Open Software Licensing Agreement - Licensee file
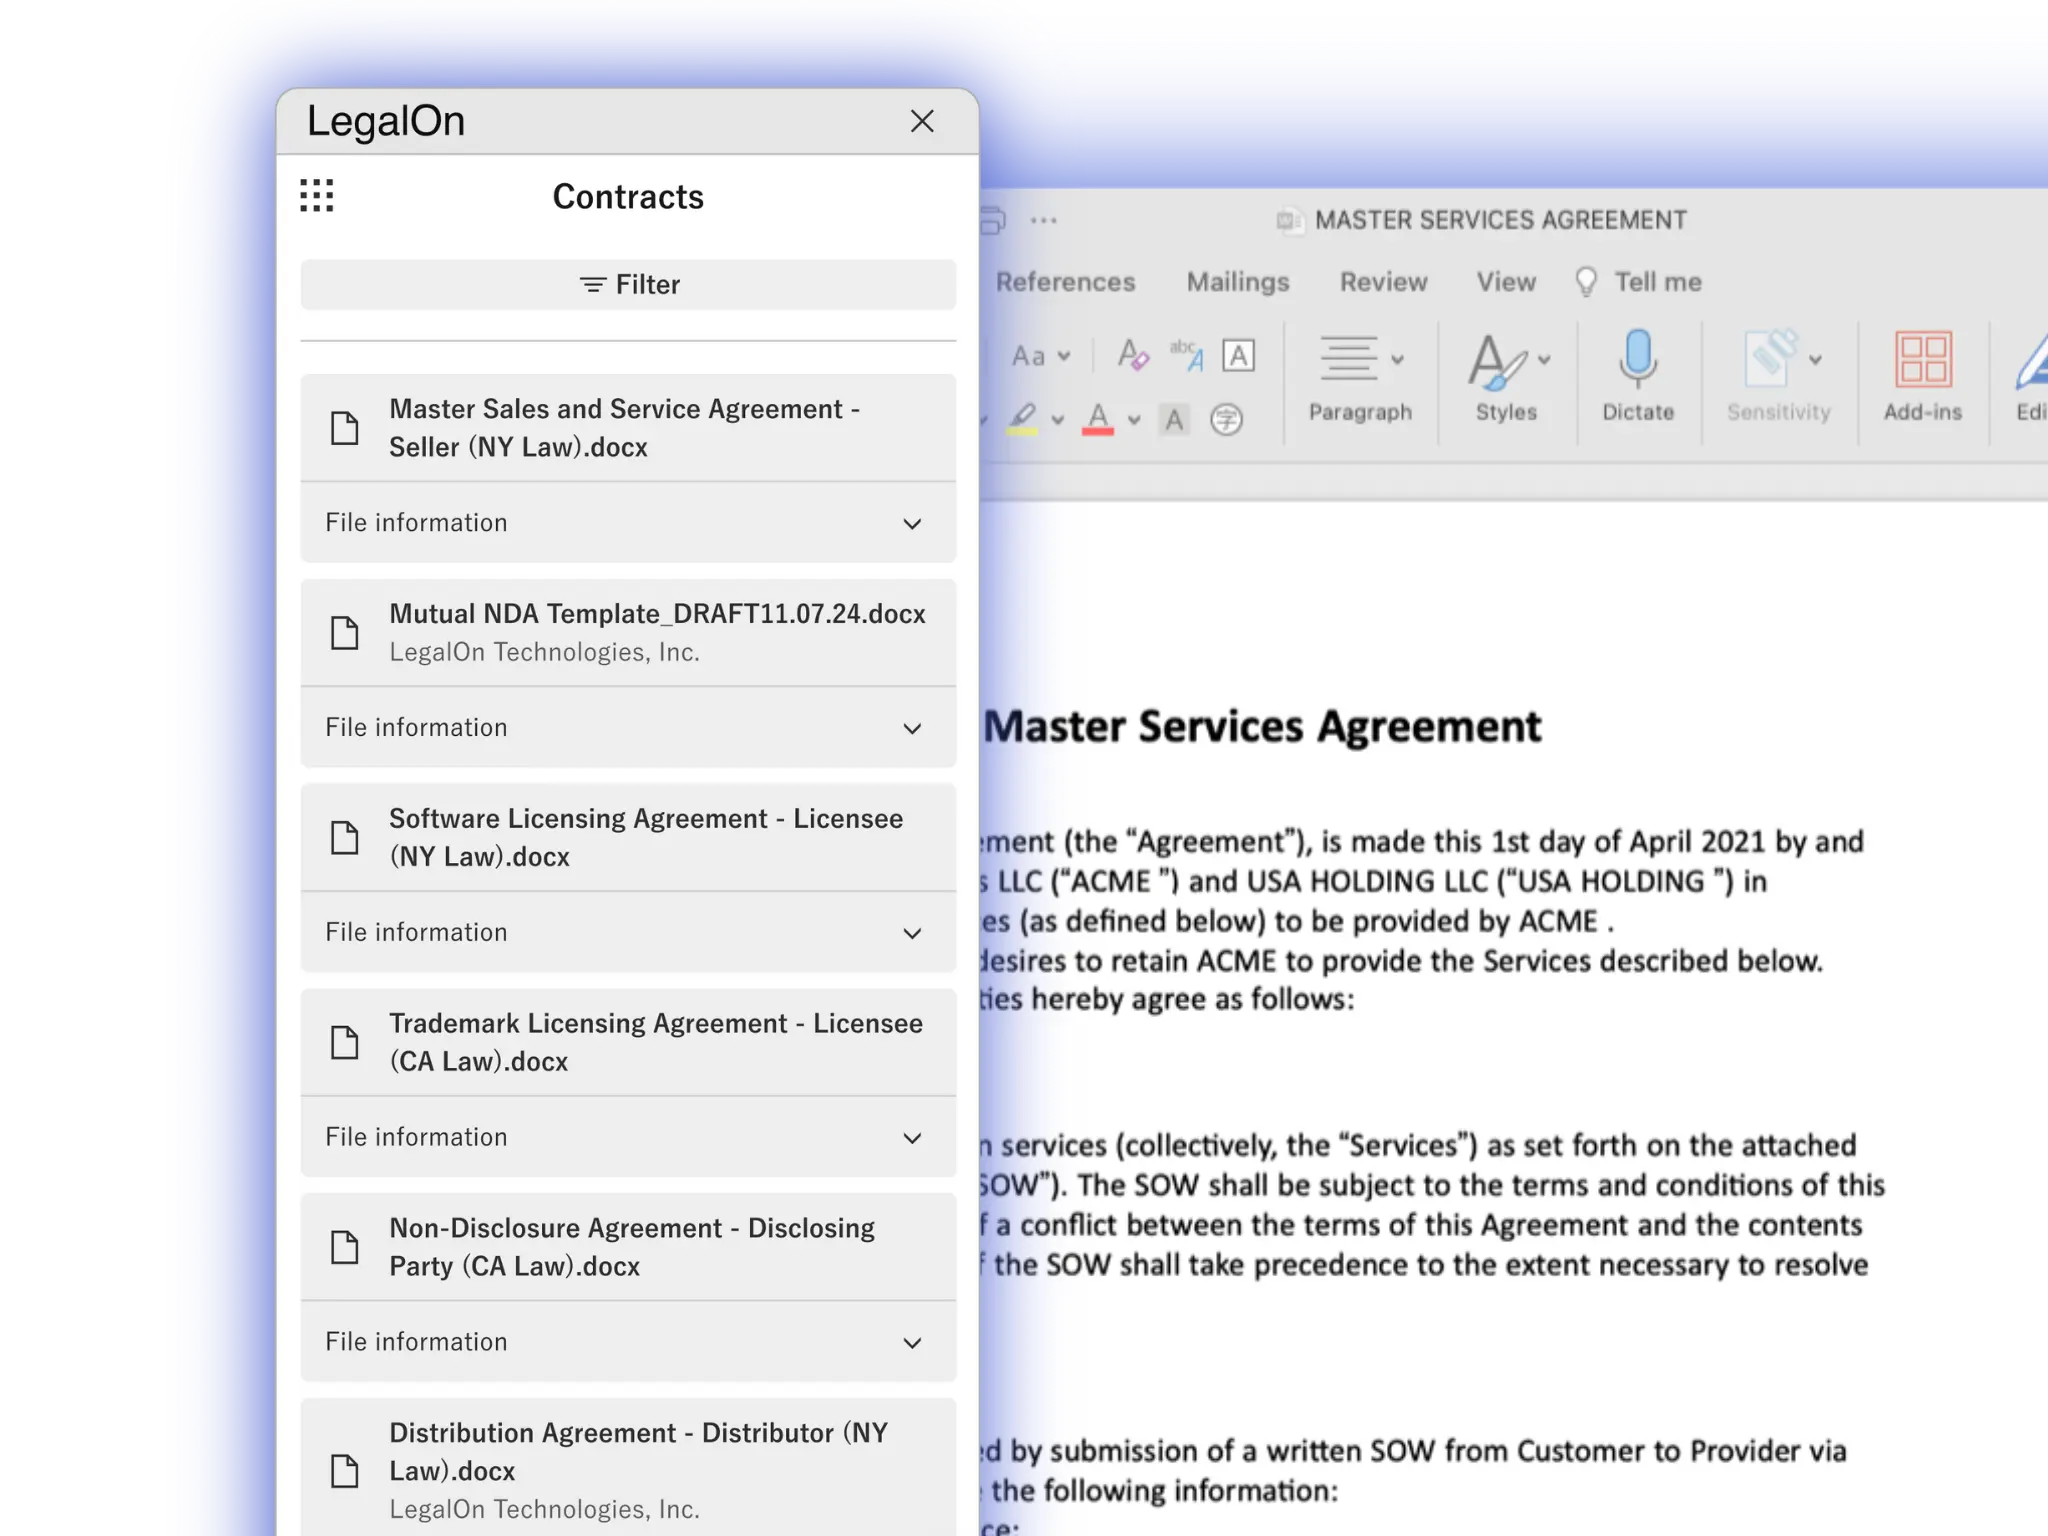The height and width of the screenshot is (1536, 2048). click(x=628, y=838)
